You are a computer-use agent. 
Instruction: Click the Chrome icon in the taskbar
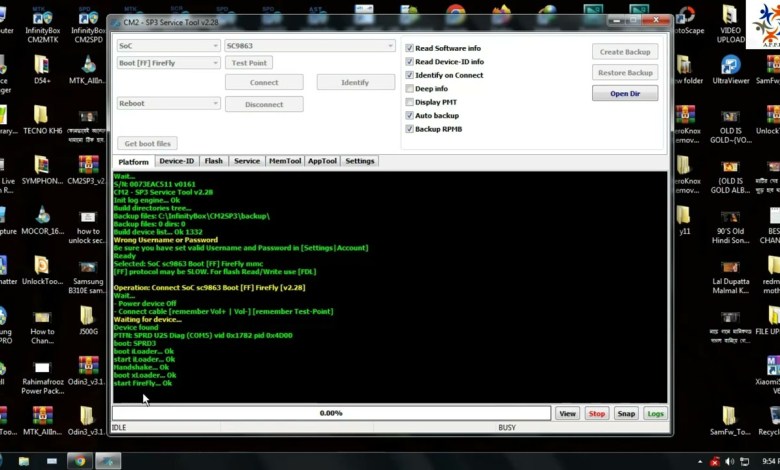click(80, 460)
